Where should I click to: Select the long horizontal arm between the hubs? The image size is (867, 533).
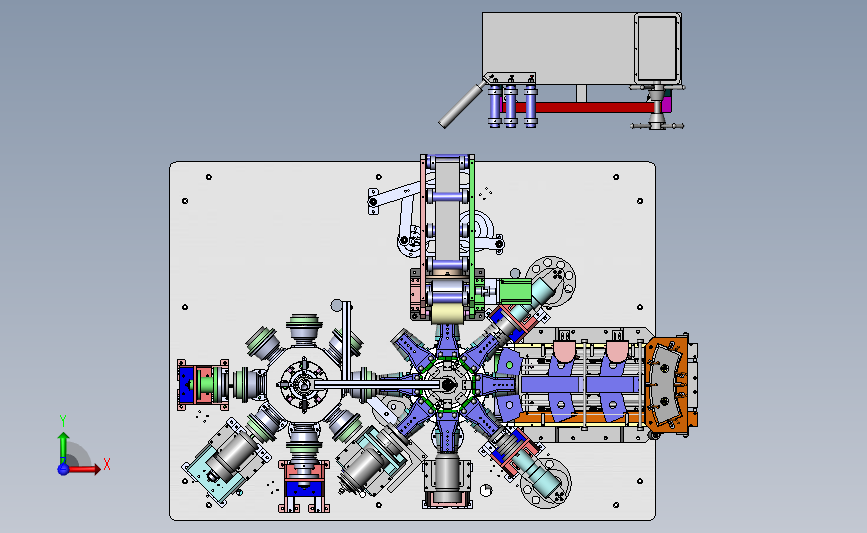coord(377,384)
